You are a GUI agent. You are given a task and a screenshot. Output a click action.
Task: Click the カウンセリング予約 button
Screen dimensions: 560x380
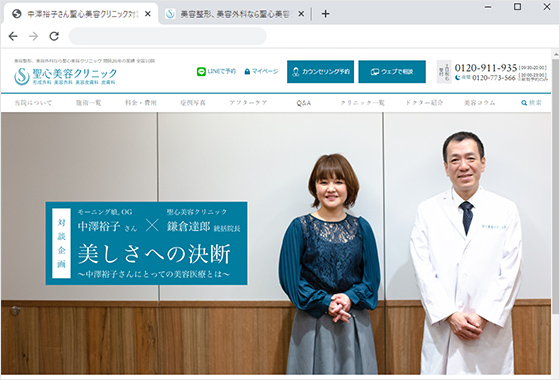[x=320, y=72]
